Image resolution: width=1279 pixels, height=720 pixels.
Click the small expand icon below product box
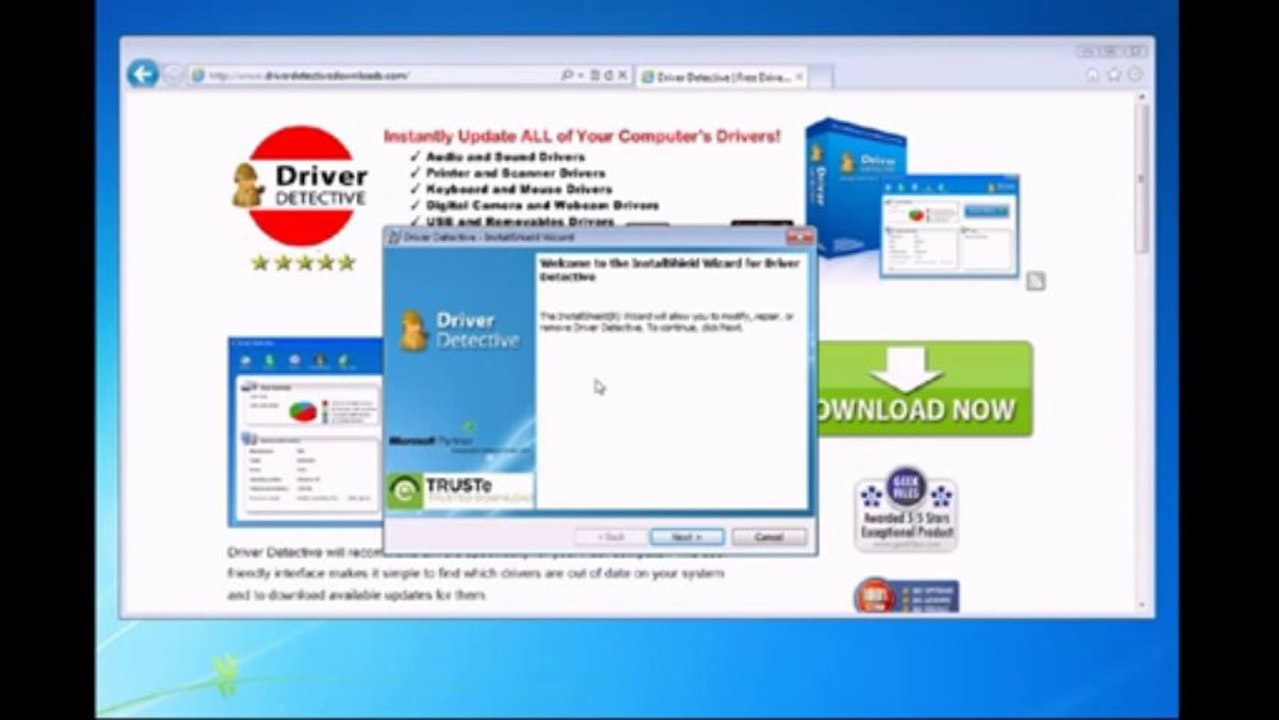pos(1036,281)
